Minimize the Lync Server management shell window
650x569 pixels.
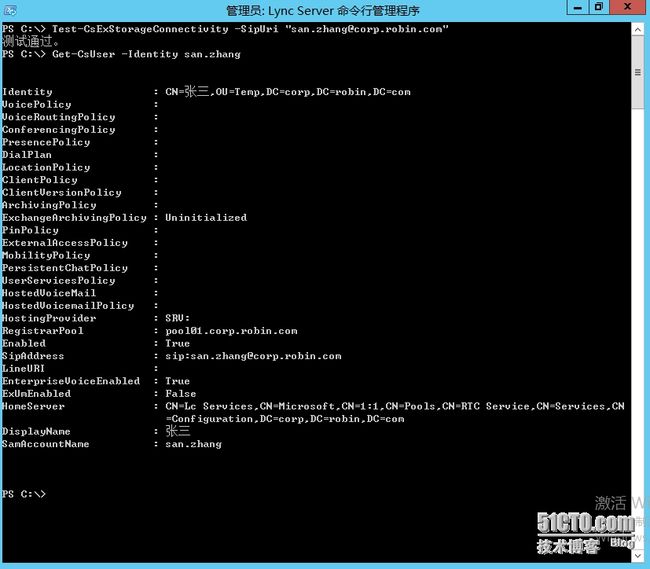pos(578,7)
